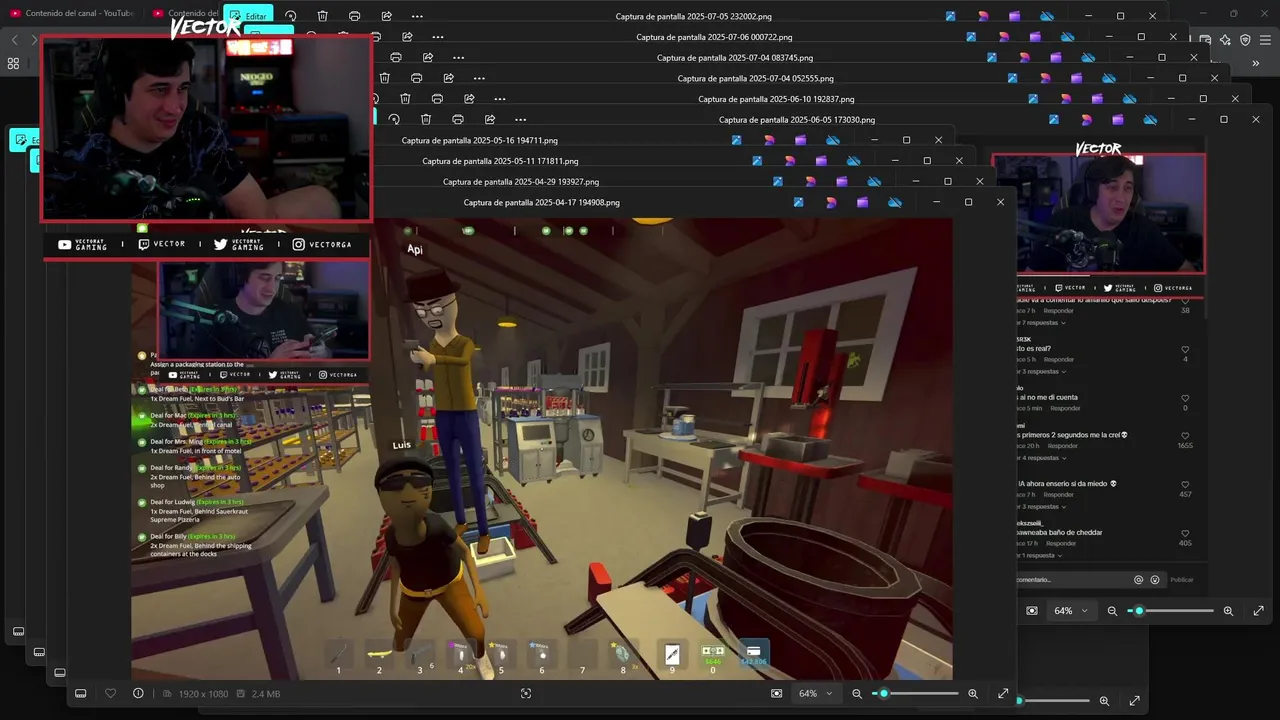Favorite the 194908 image with heart

(x=110, y=693)
